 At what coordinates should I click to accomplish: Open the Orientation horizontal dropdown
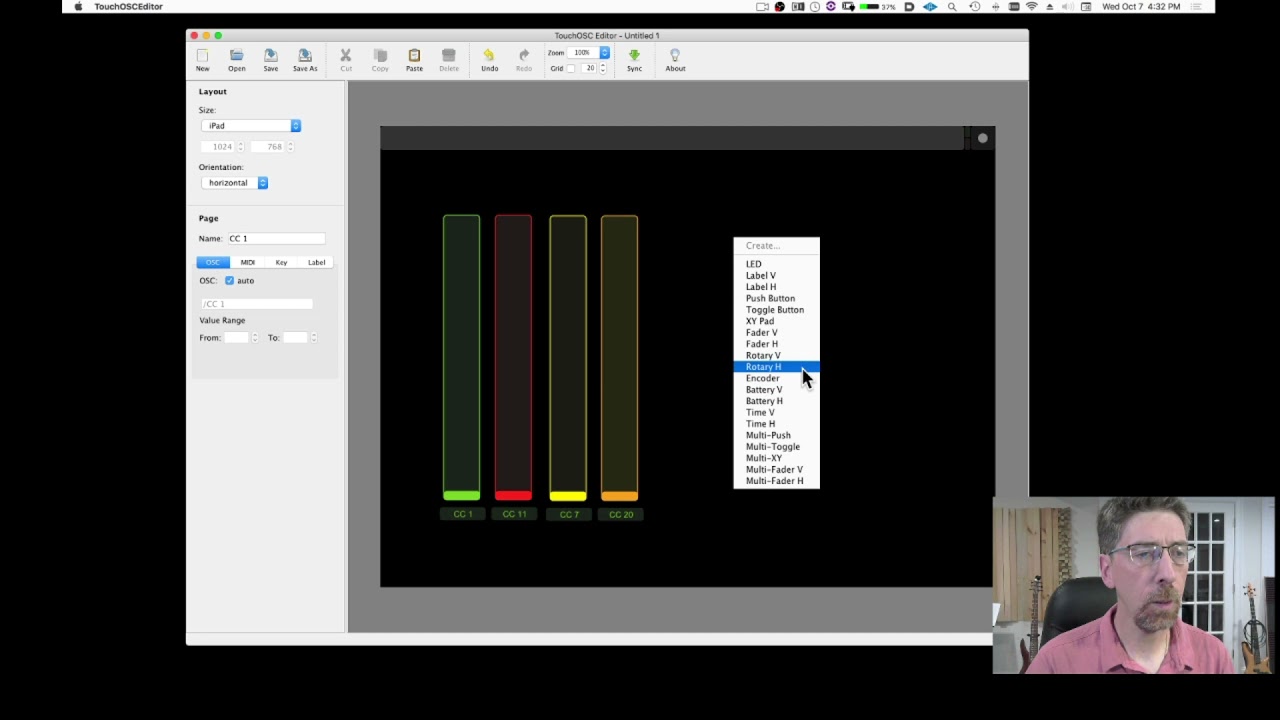pyautogui.click(x=234, y=183)
